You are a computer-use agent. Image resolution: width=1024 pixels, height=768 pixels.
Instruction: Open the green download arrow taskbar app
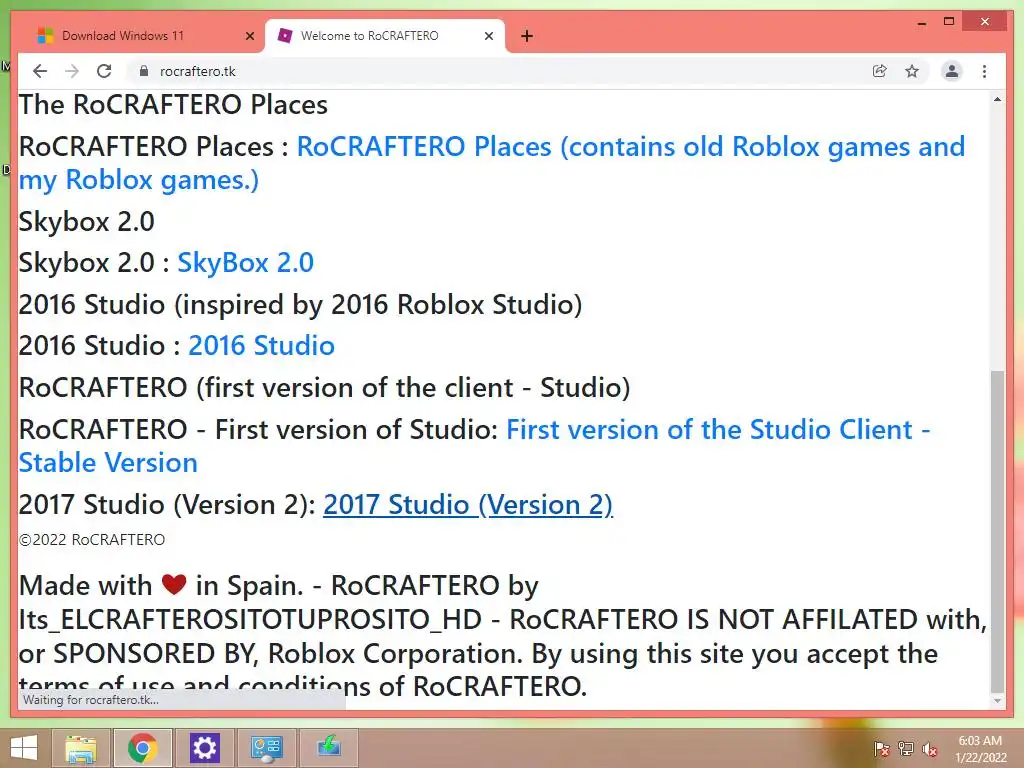pos(328,748)
